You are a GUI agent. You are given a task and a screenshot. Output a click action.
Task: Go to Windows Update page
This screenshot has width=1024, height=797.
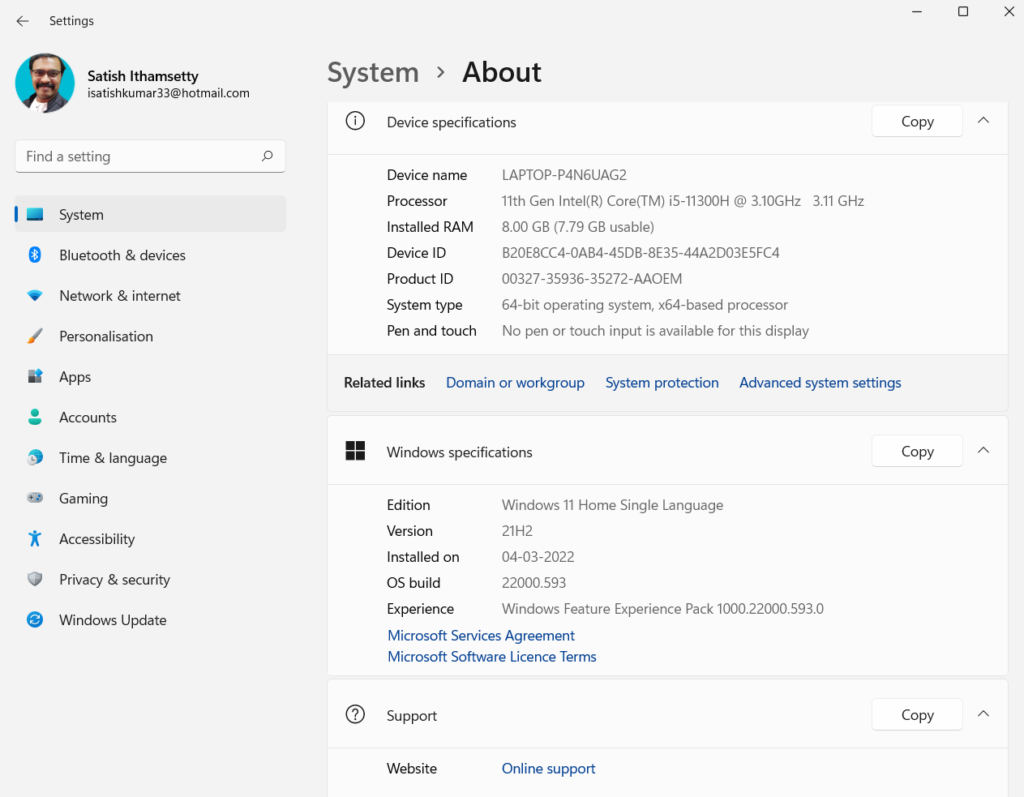click(x=150, y=619)
